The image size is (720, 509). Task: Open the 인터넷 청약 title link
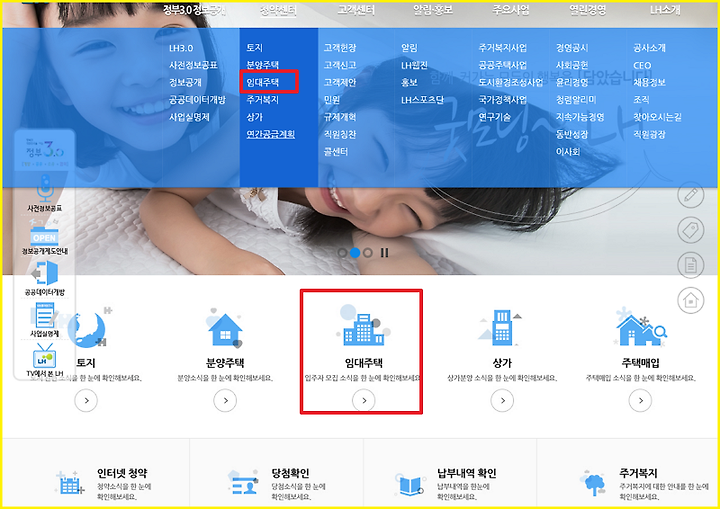pyautogui.click(x=122, y=473)
